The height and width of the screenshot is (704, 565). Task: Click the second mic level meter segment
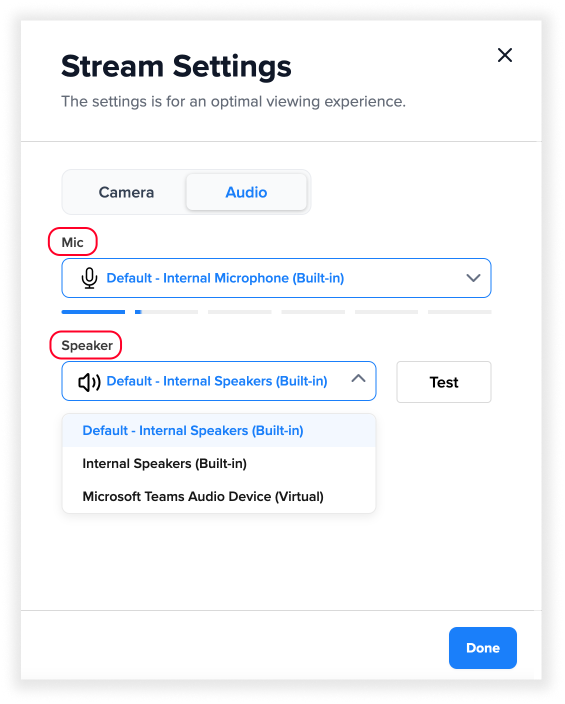[x=166, y=312]
